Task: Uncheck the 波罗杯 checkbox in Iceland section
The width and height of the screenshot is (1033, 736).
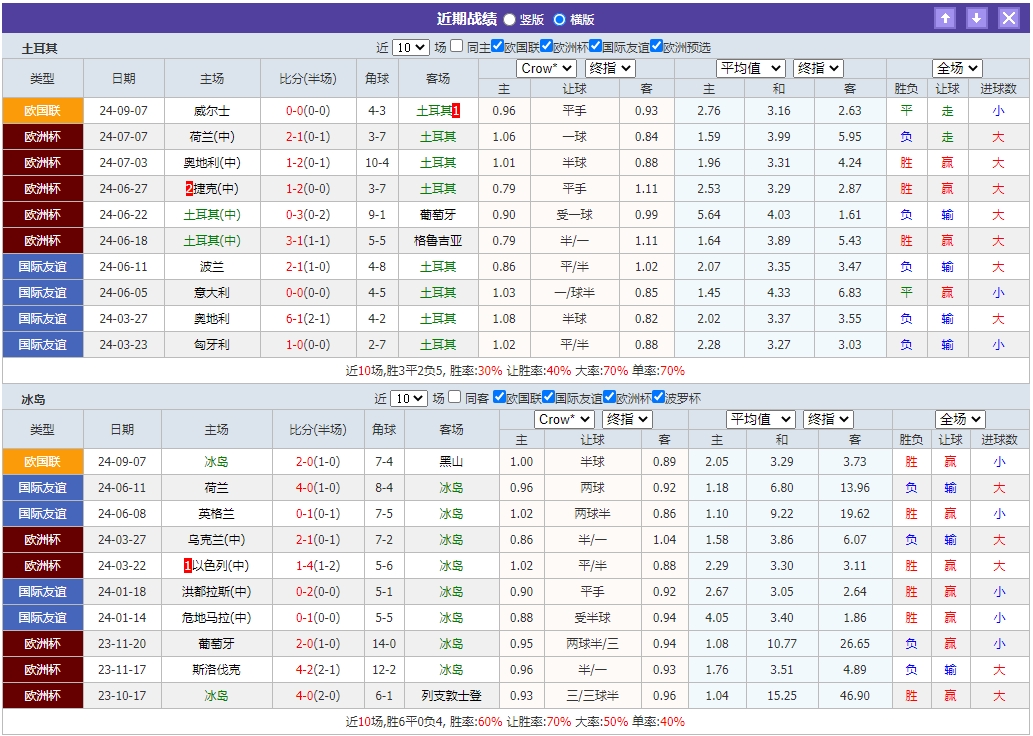Action: [659, 395]
